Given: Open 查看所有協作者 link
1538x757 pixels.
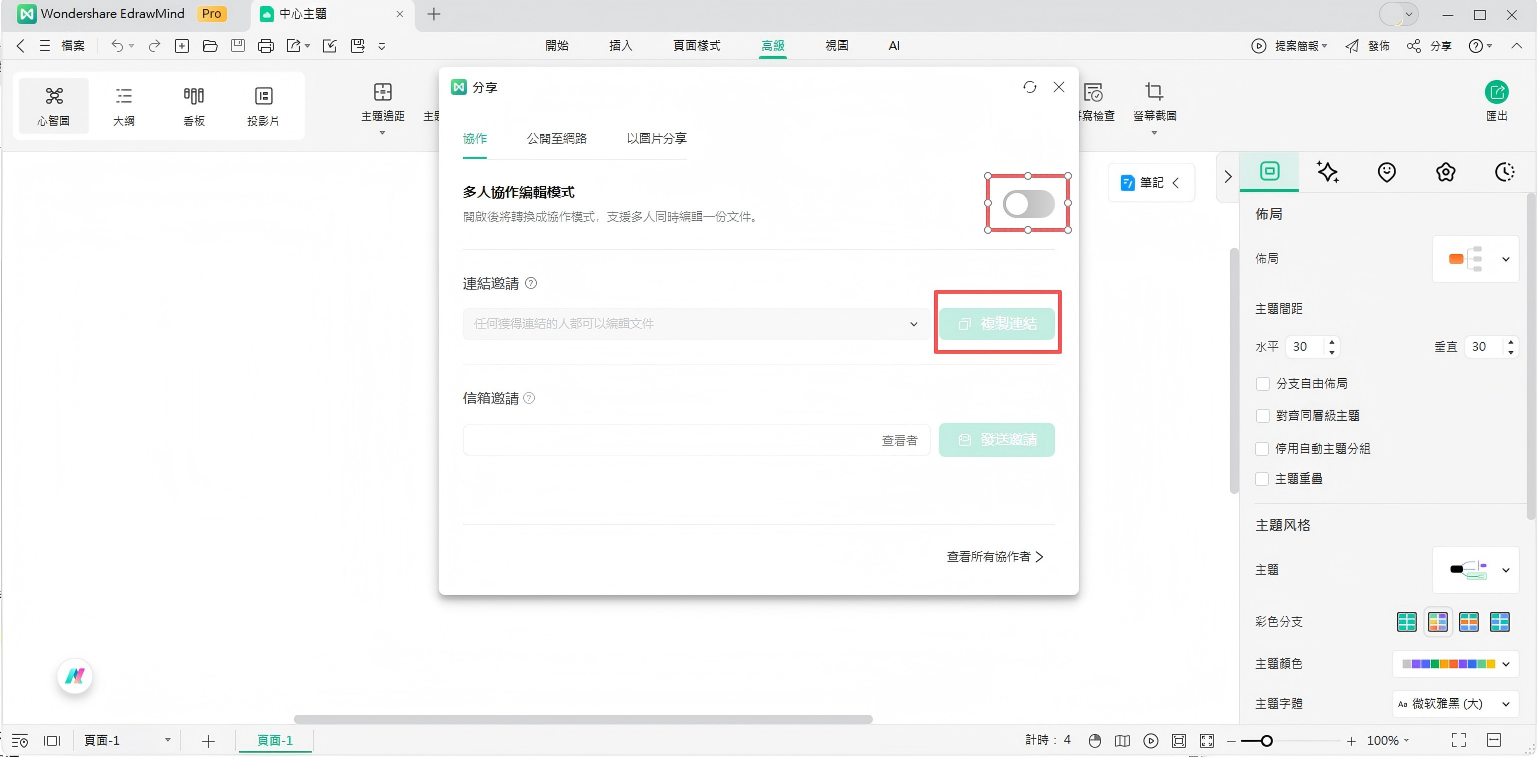Looking at the screenshot, I should pos(995,557).
